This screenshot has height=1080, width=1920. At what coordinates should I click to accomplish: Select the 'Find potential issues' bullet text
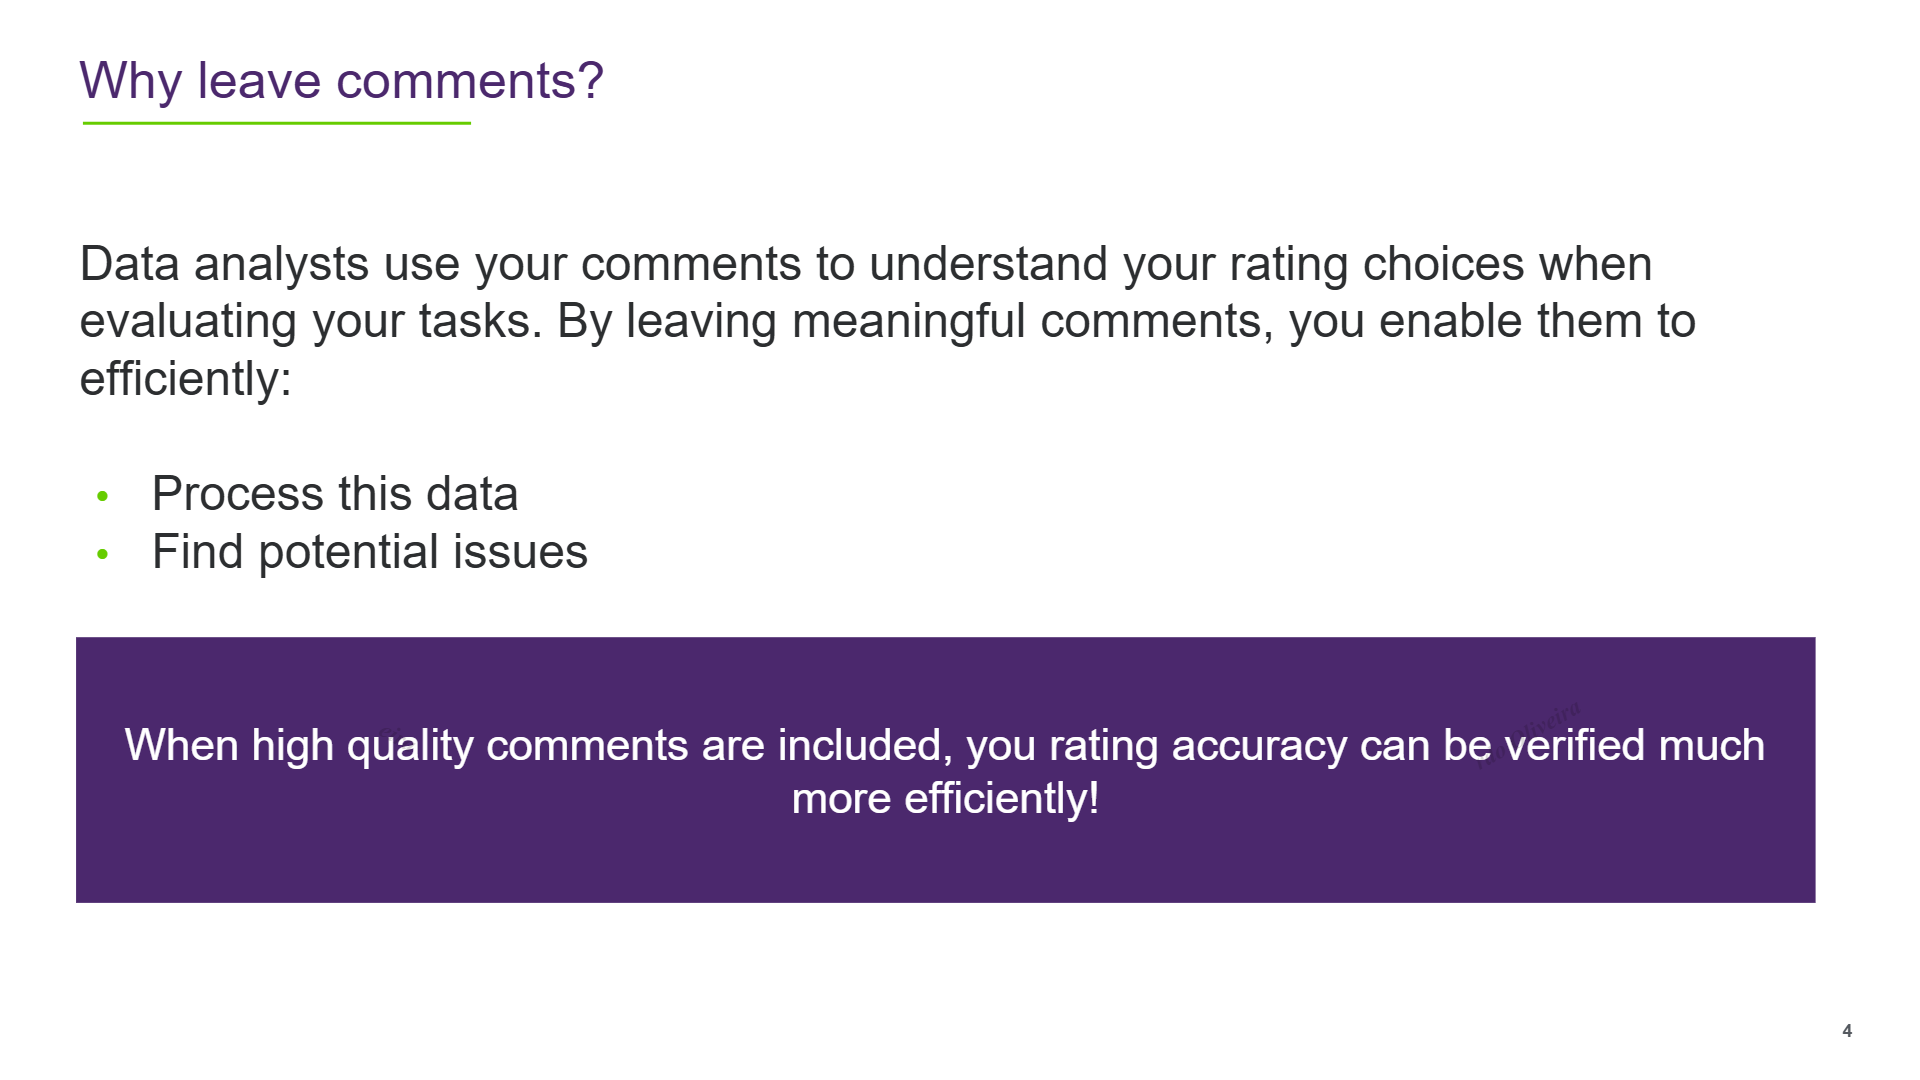click(370, 552)
